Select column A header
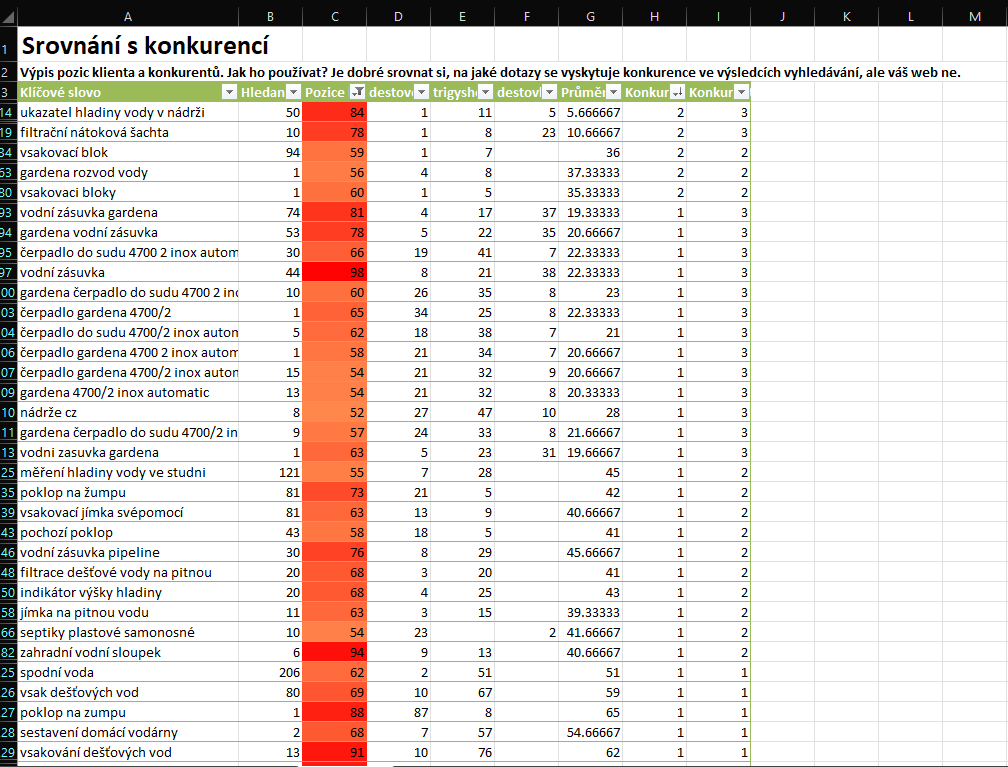1008x767 pixels. [128, 17]
